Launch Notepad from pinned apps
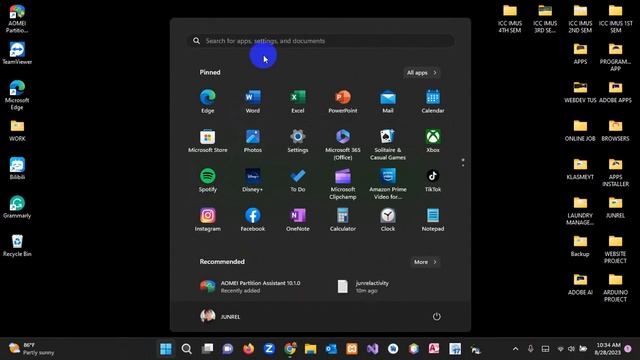This screenshot has width=640, height=360. [433, 220]
